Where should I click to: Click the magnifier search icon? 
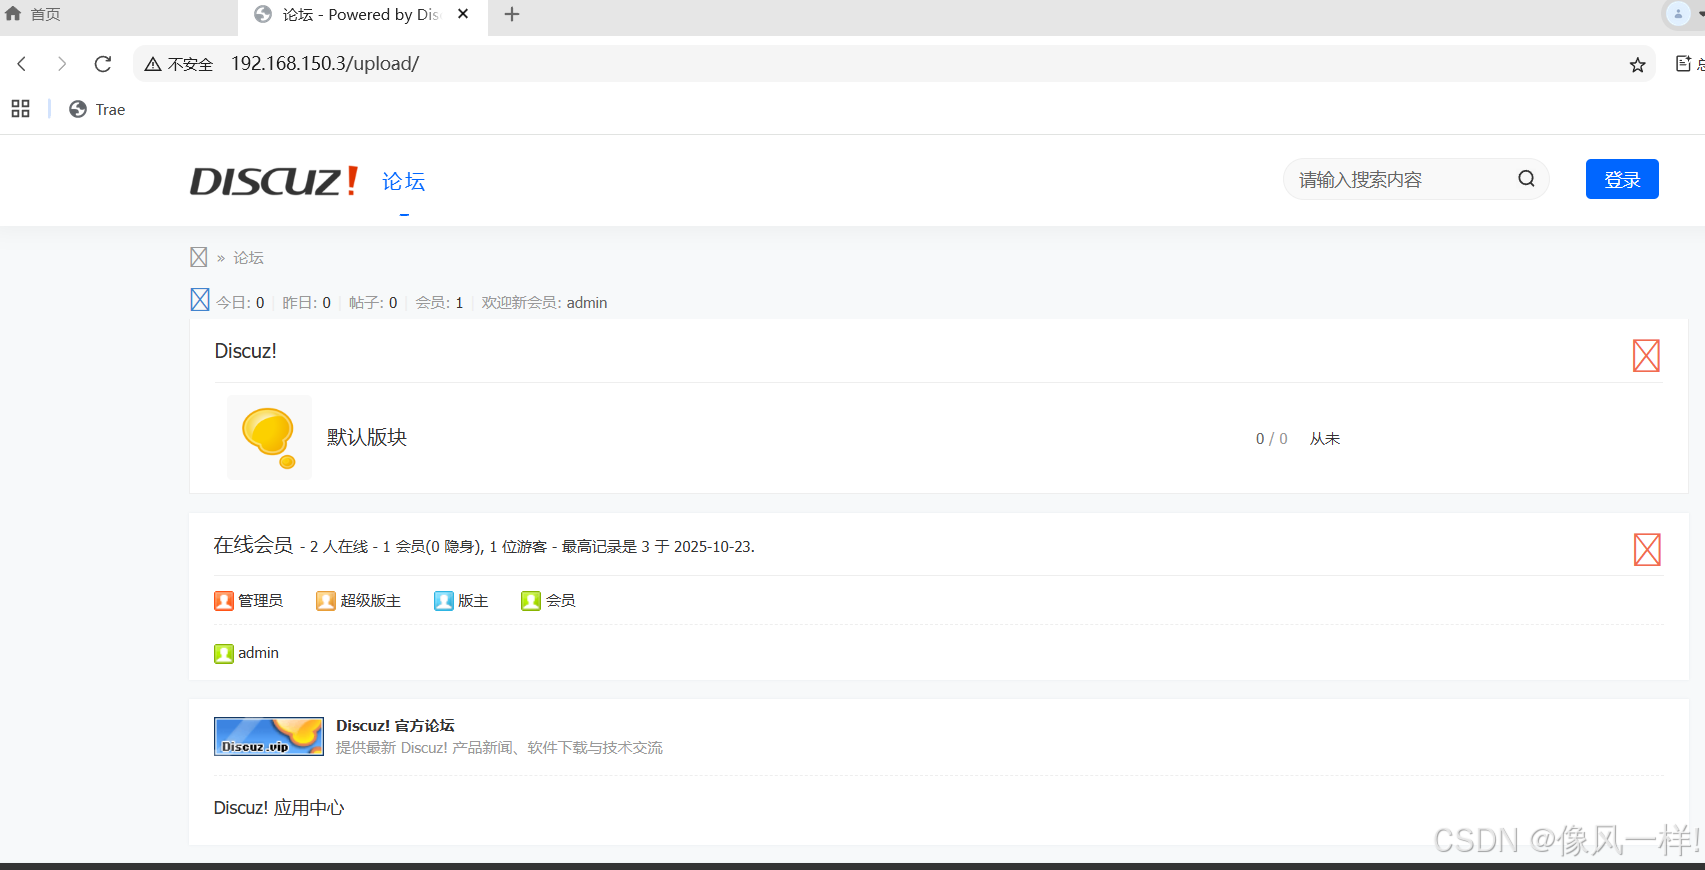click(x=1526, y=179)
